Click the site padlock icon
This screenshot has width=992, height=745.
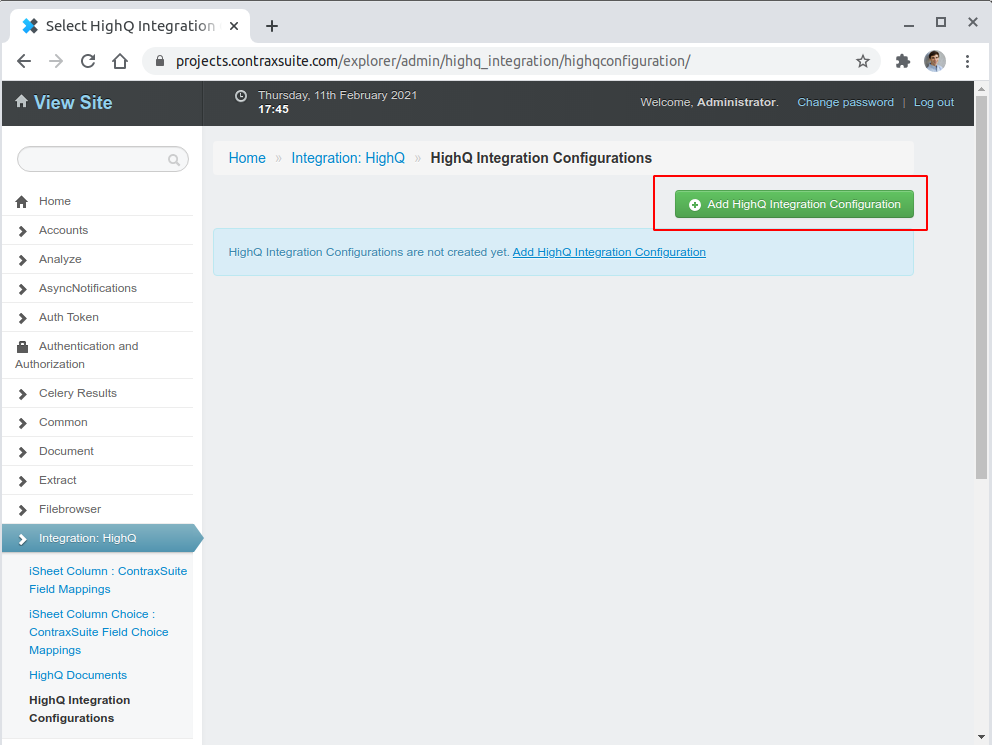160,61
